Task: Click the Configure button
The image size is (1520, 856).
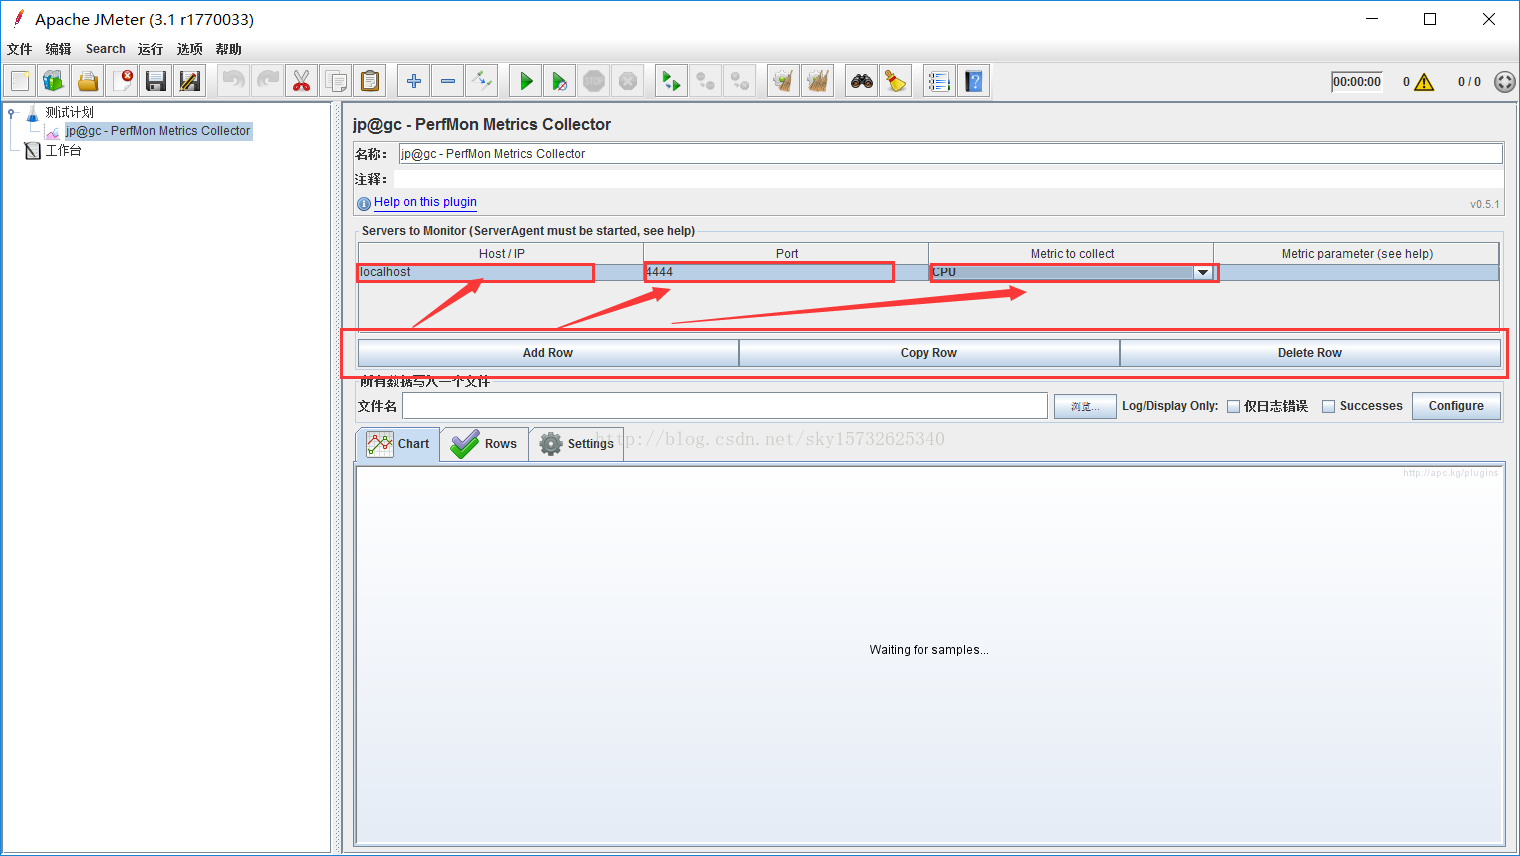Action: tap(1456, 406)
